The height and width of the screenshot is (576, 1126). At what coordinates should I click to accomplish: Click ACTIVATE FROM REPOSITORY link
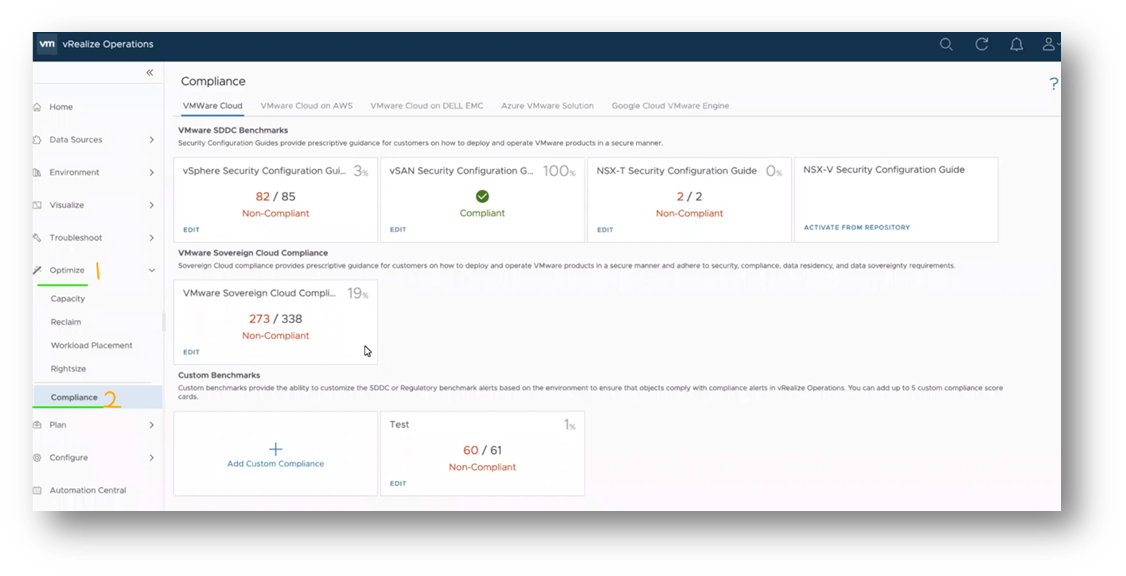pyautogui.click(x=857, y=227)
